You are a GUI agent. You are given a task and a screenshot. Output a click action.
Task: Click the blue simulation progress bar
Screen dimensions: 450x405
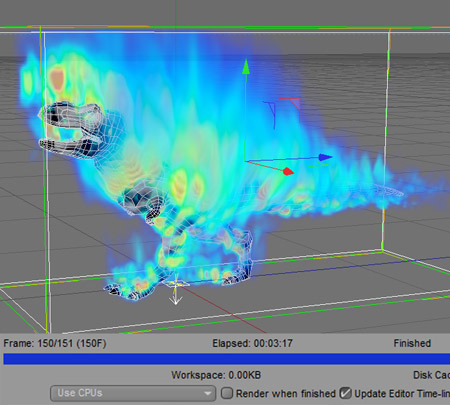point(227,359)
